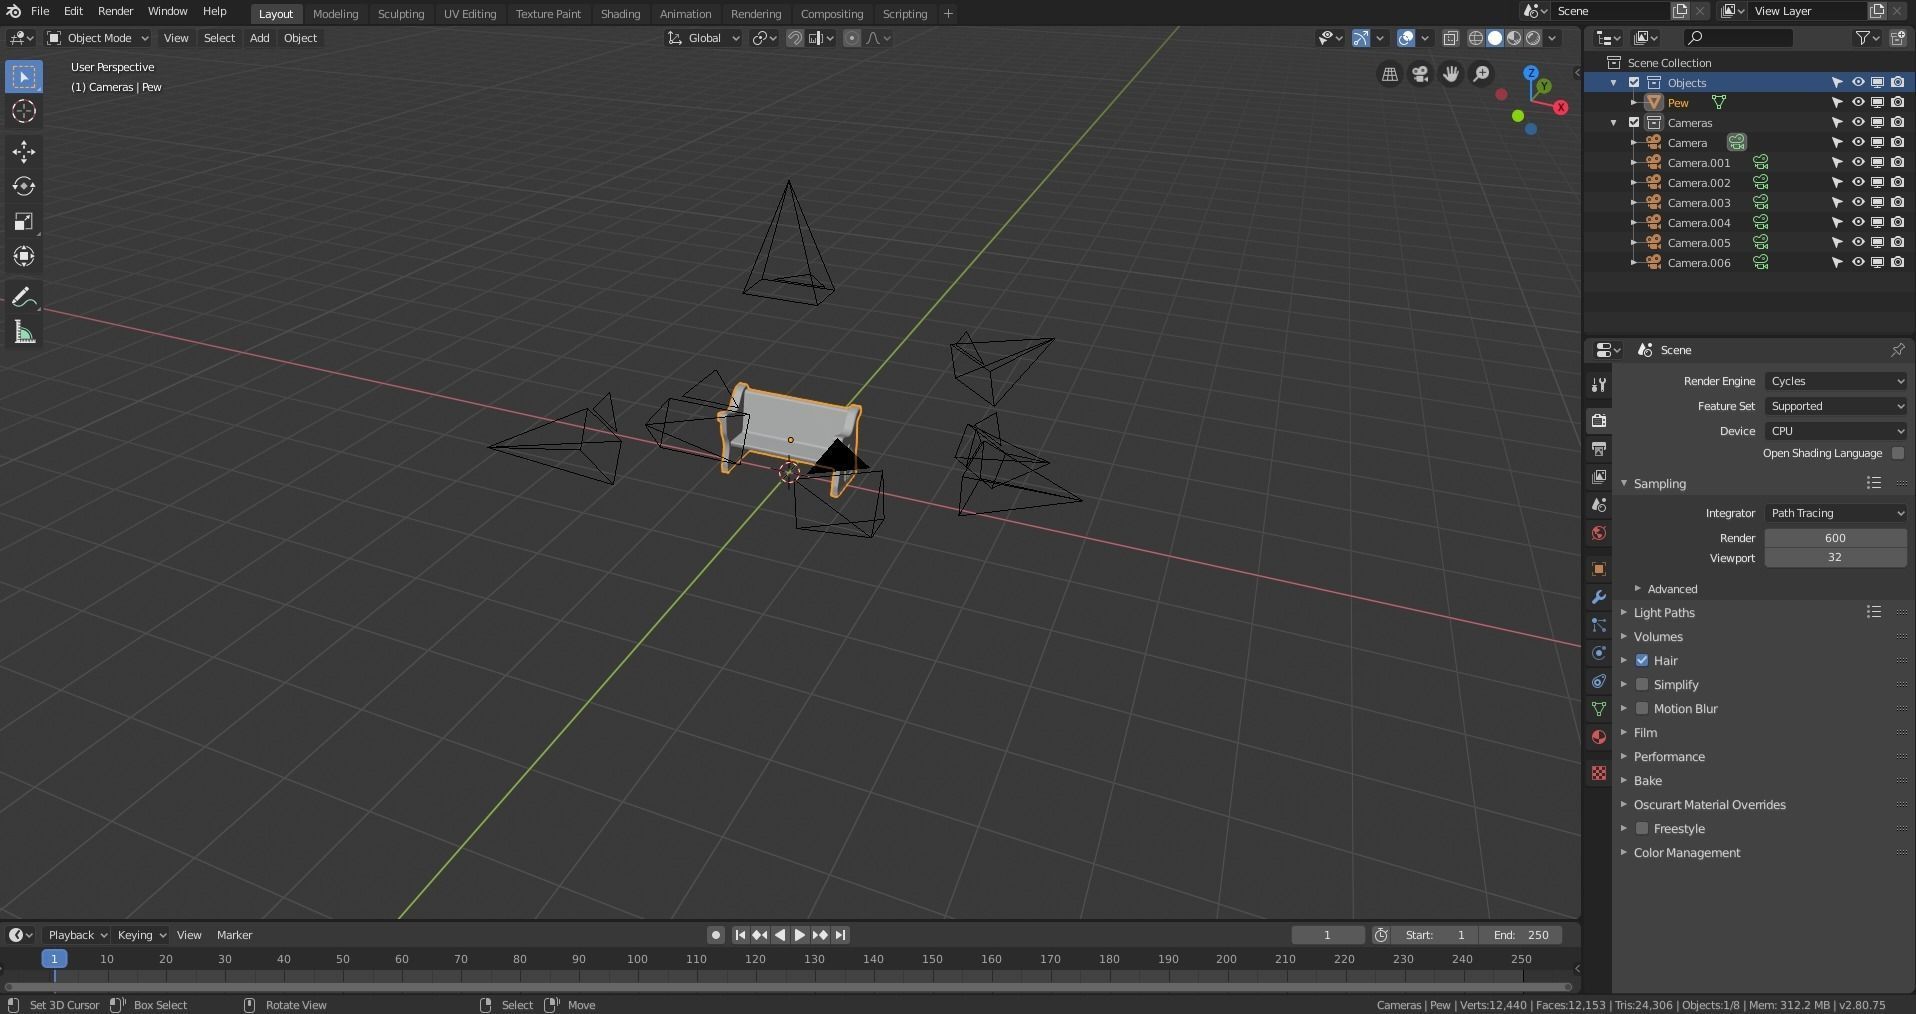The width and height of the screenshot is (1916, 1014).
Task: Click the current frame number field
Action: (1328, 935)
